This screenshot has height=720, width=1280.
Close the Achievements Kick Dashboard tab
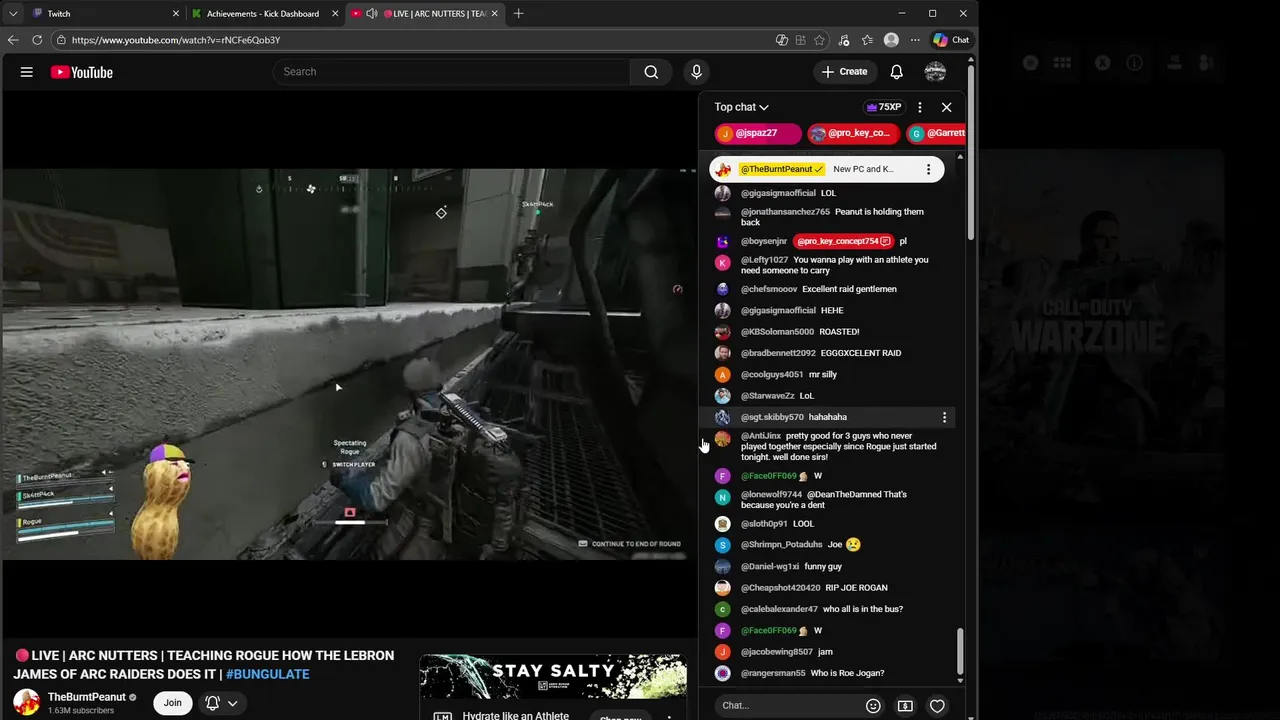coord(336,14)
